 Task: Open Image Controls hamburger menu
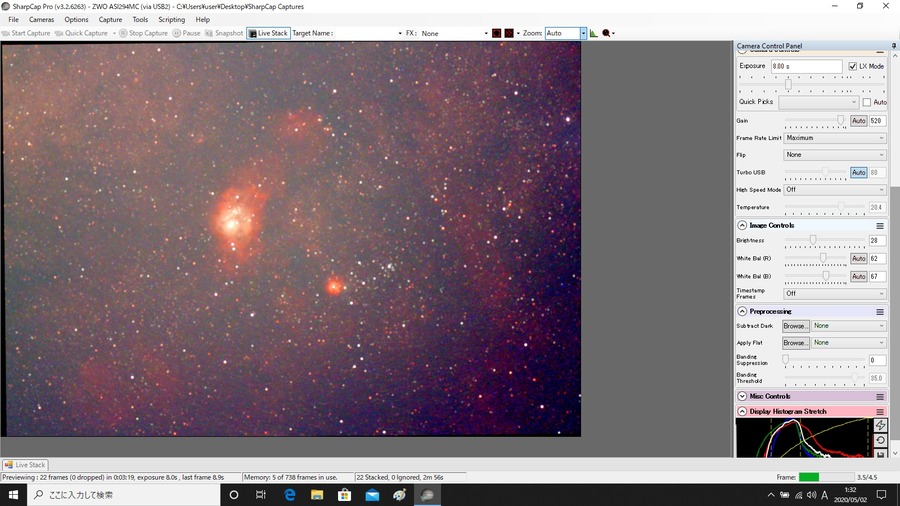click(880, 225)
